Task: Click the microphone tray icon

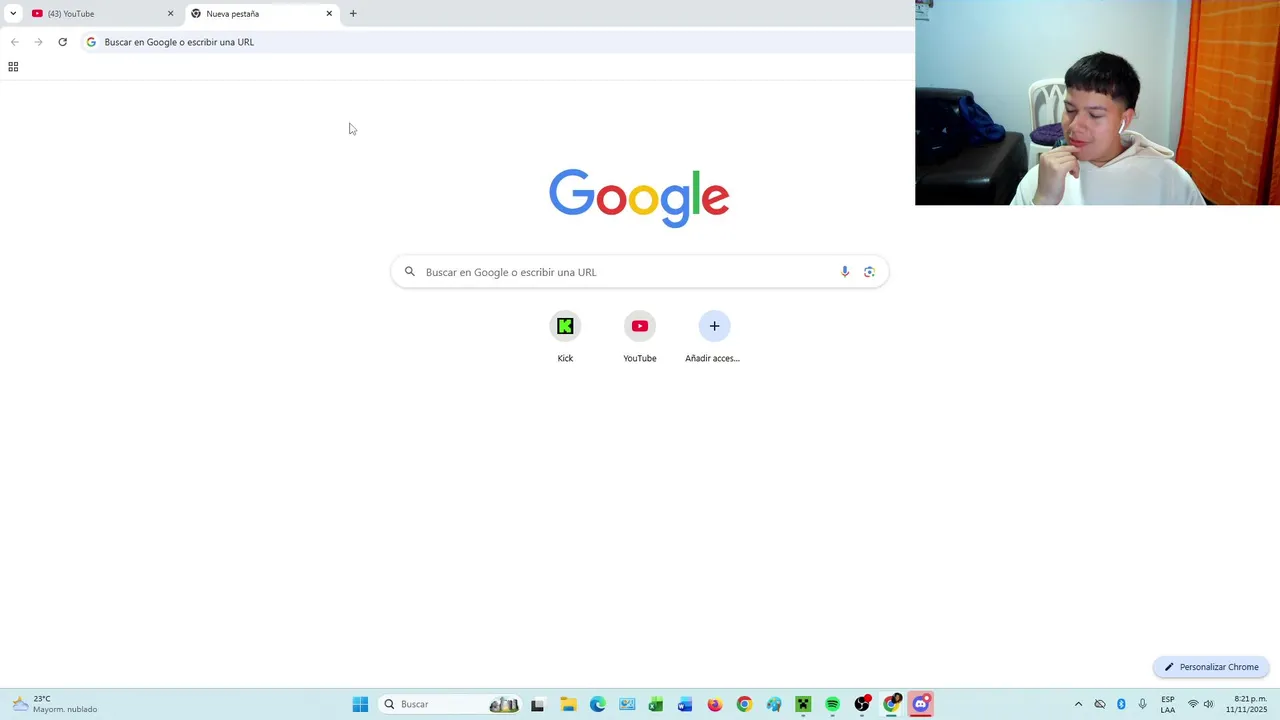Action: (1143, 704)
